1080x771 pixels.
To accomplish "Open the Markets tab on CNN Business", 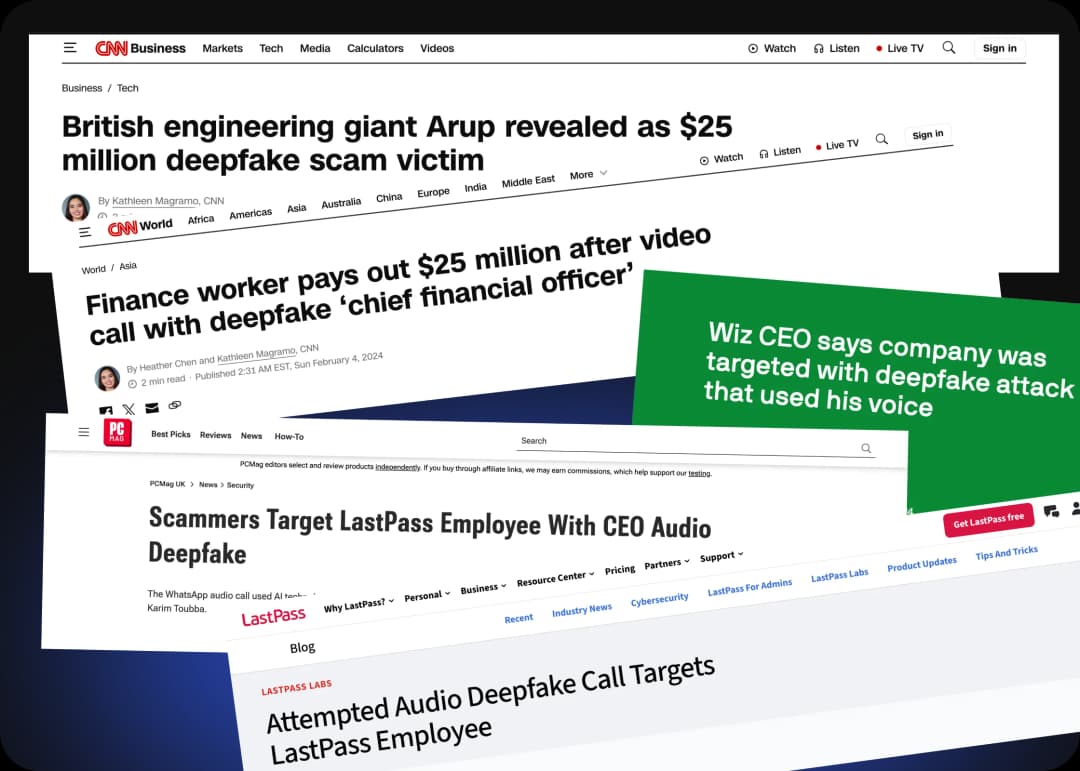I will [222, 48].
